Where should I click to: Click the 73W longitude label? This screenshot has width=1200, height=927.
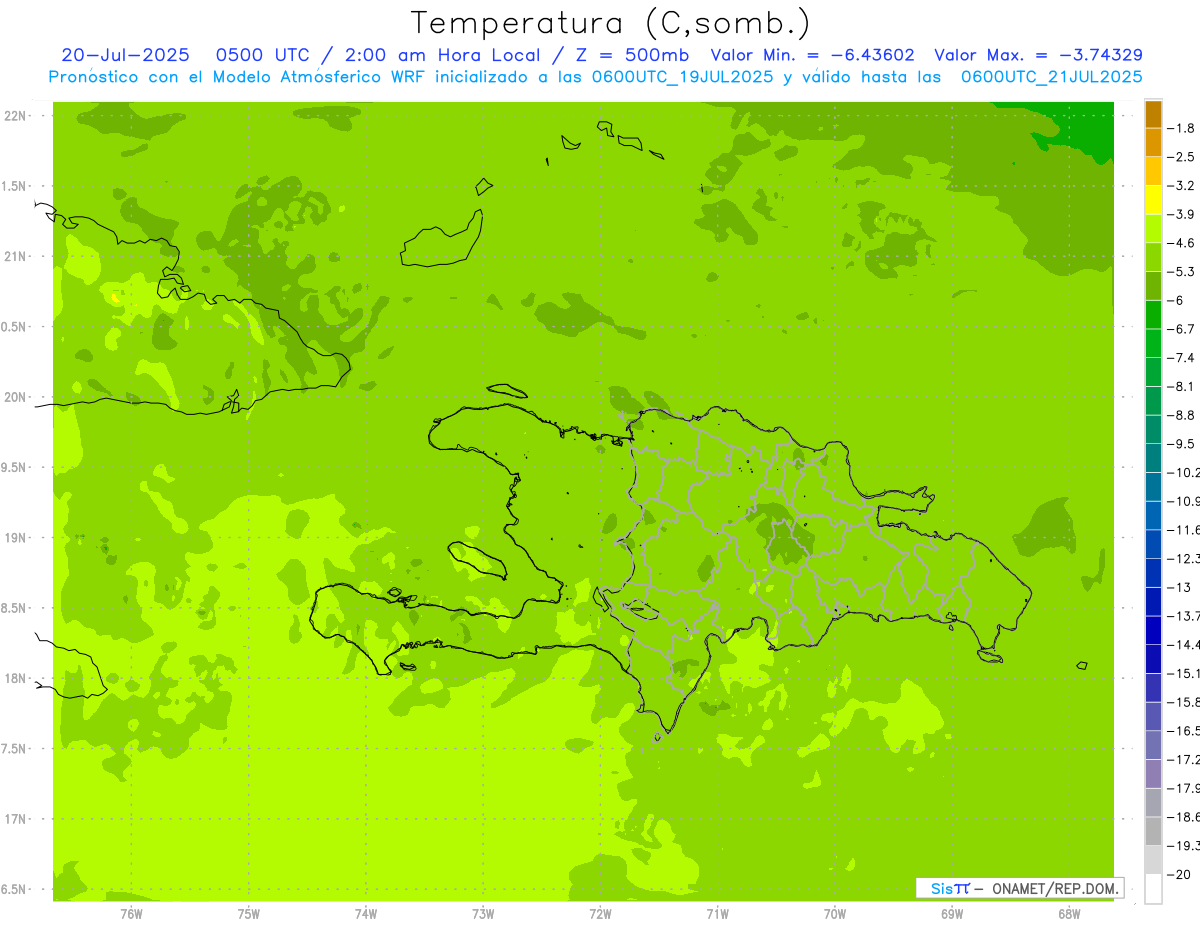[x=483, y=914]
